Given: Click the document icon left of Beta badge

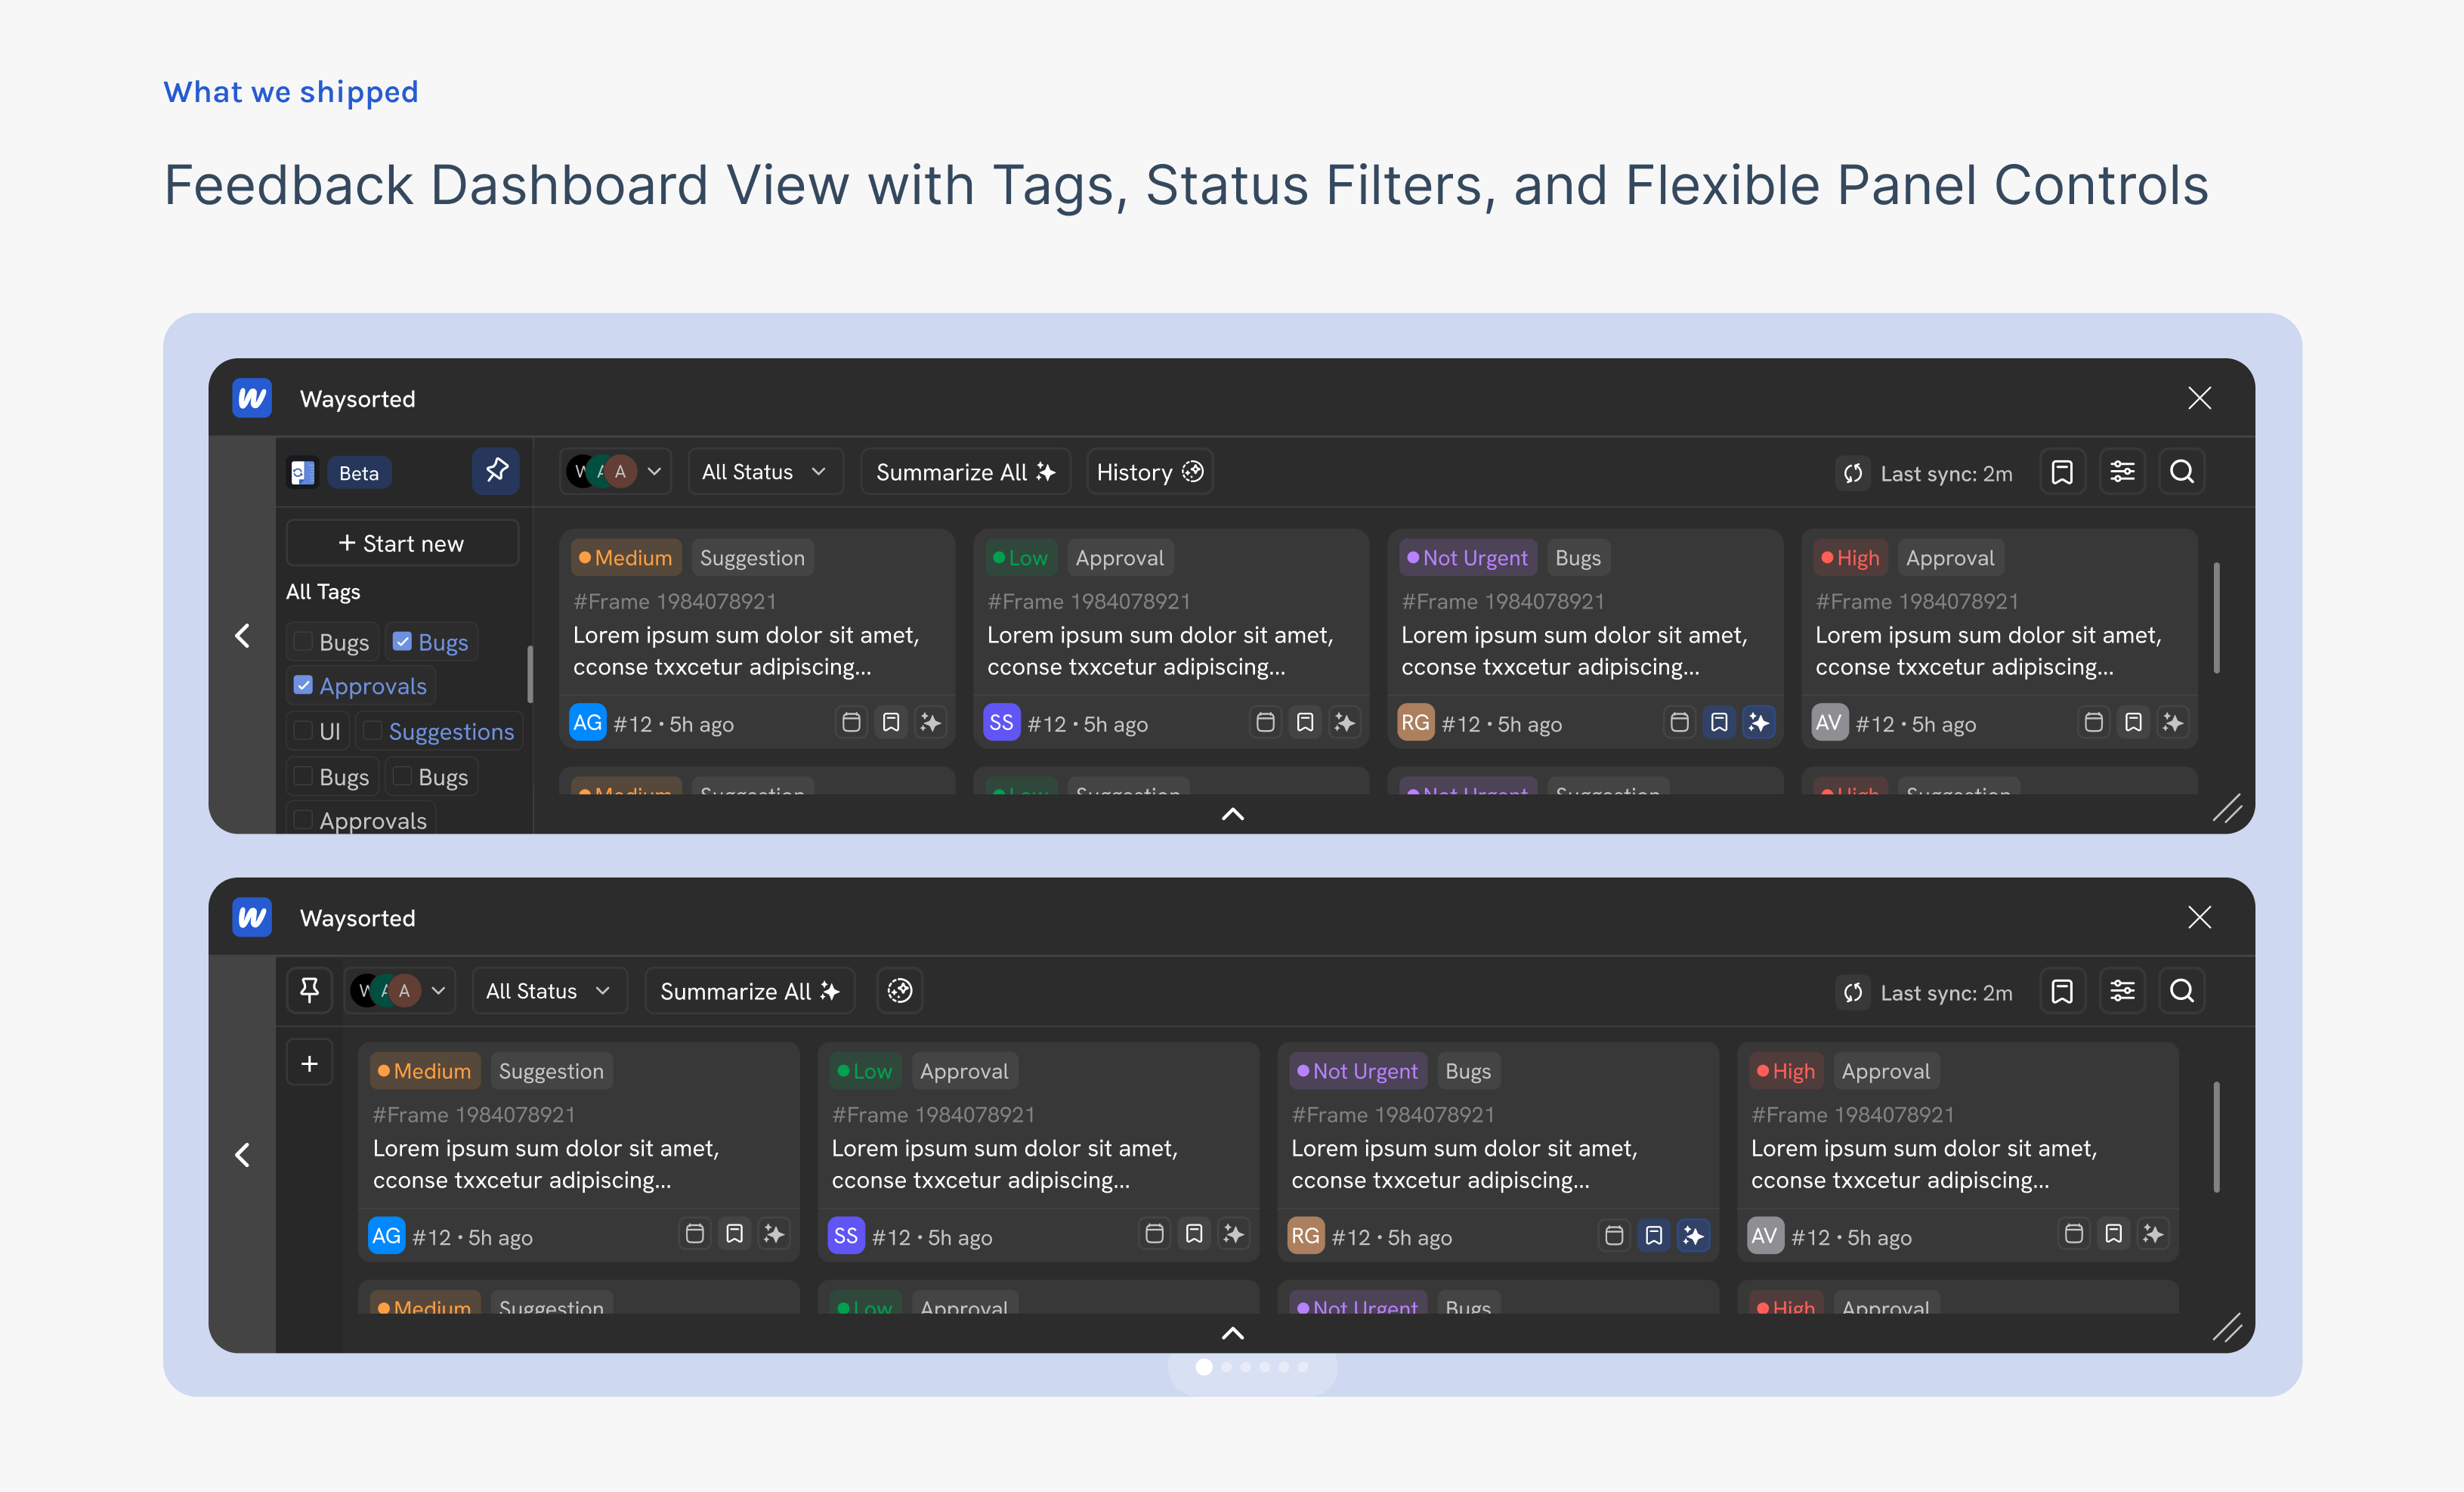Looking at the screenshot, I should [302, 472].
